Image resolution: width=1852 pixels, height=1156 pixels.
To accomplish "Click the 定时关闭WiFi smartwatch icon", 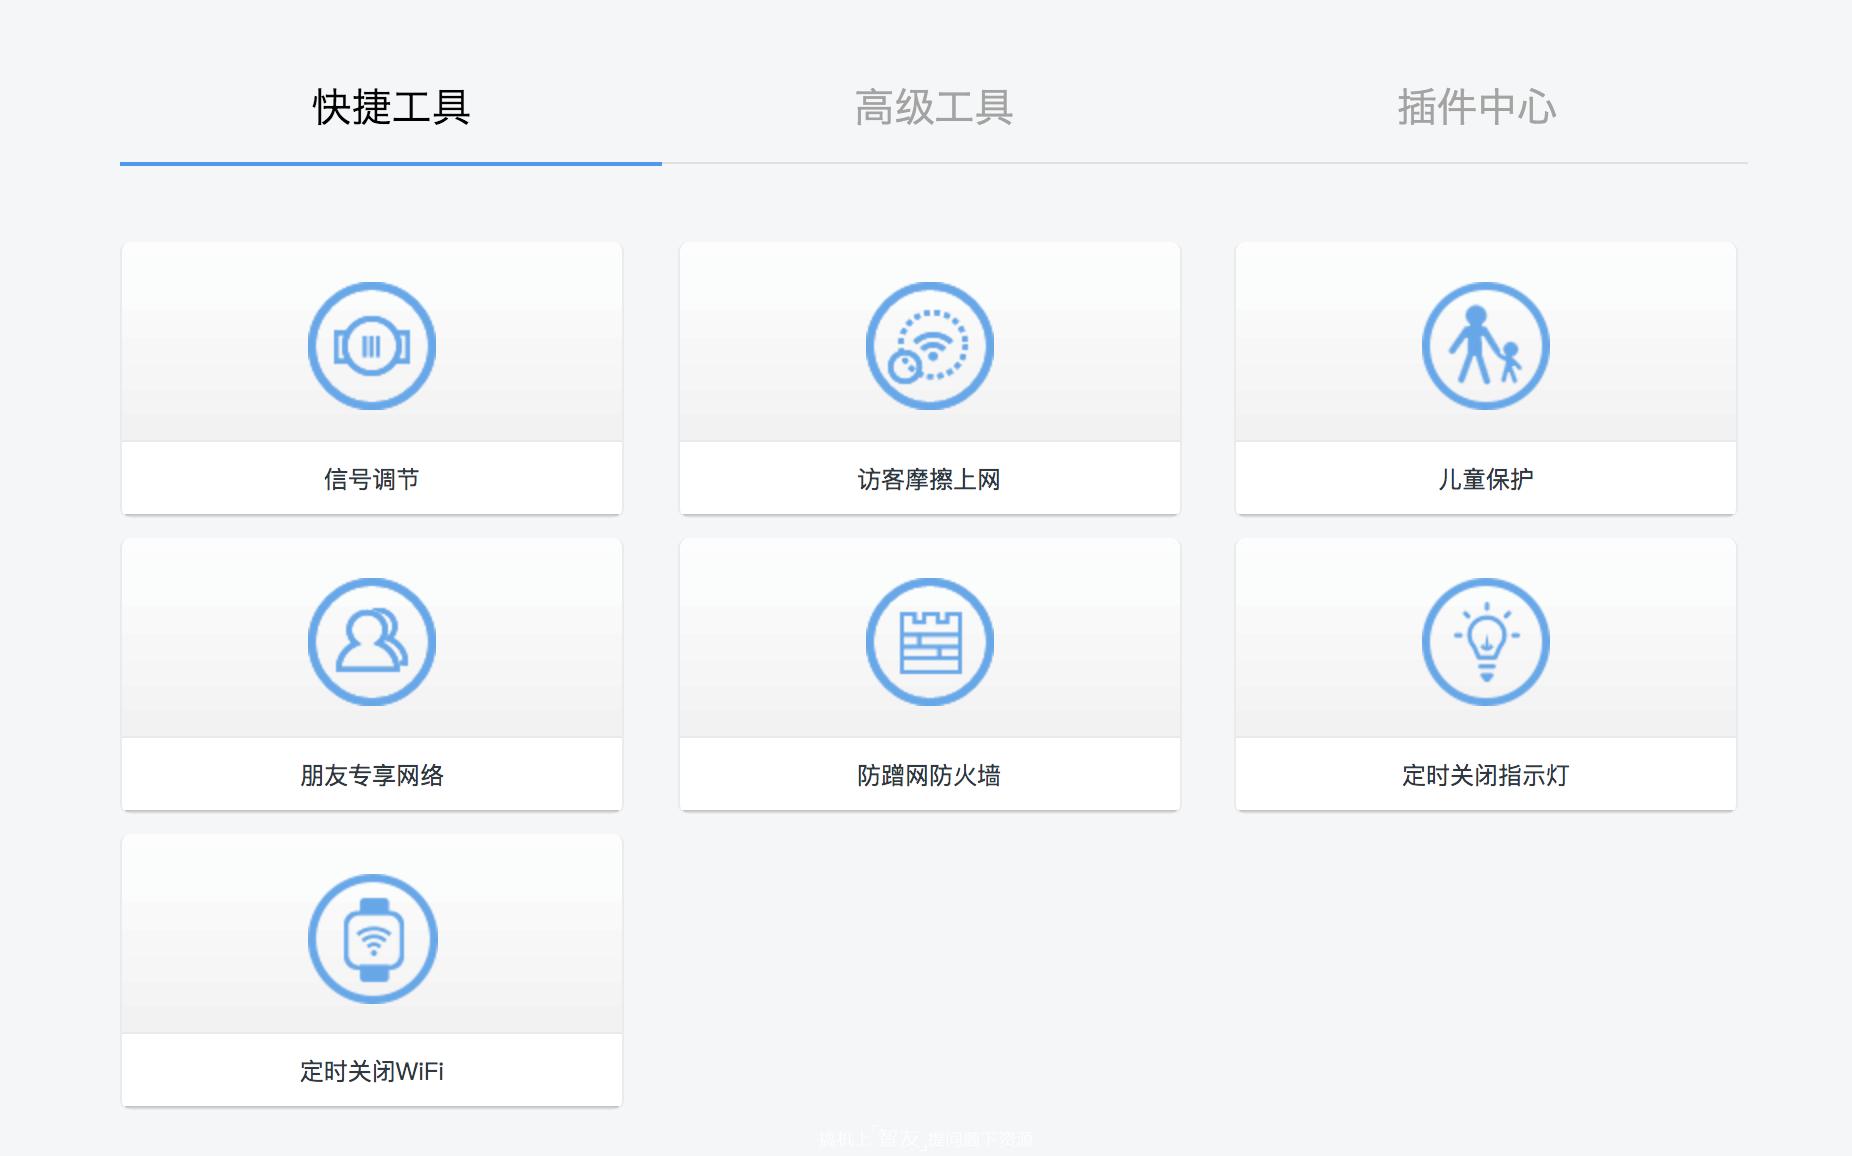I will point(371,937).
